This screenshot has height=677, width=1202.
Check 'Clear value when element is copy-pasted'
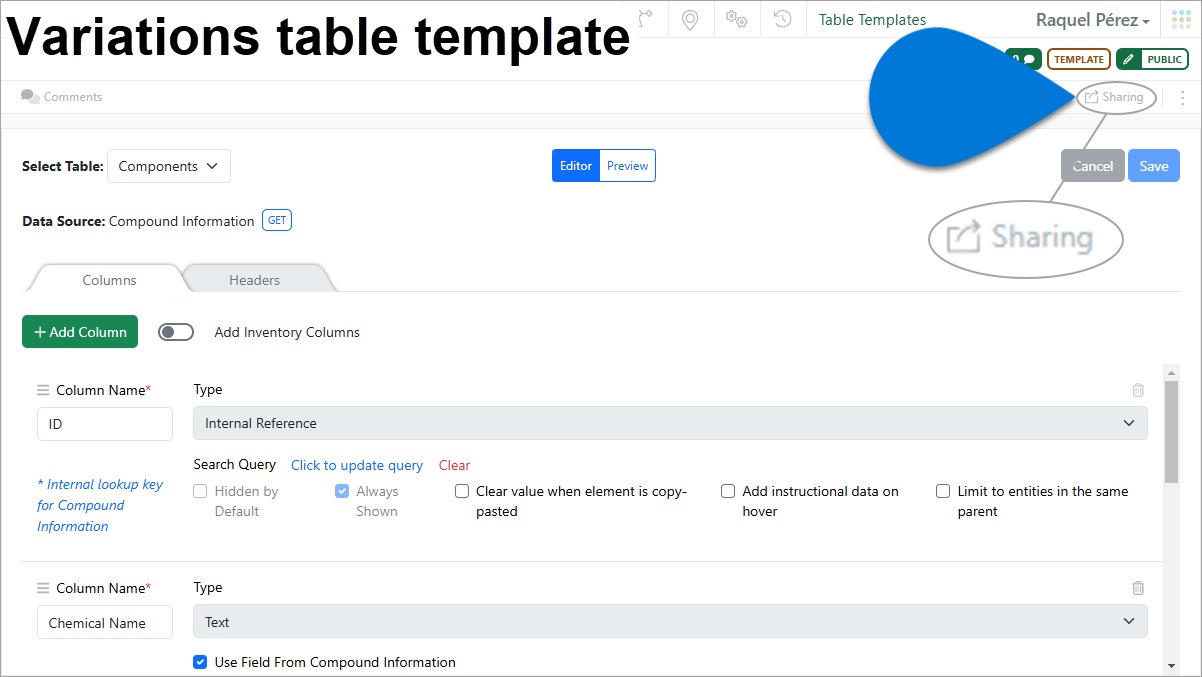click(462, 491)
